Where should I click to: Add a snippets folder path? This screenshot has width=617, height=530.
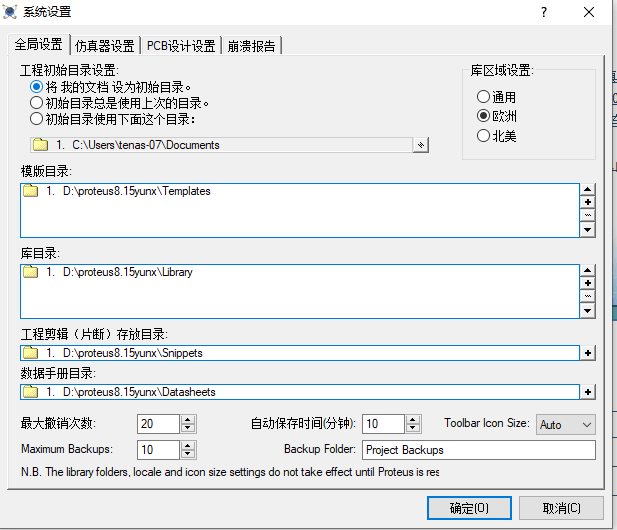[588, 352]
